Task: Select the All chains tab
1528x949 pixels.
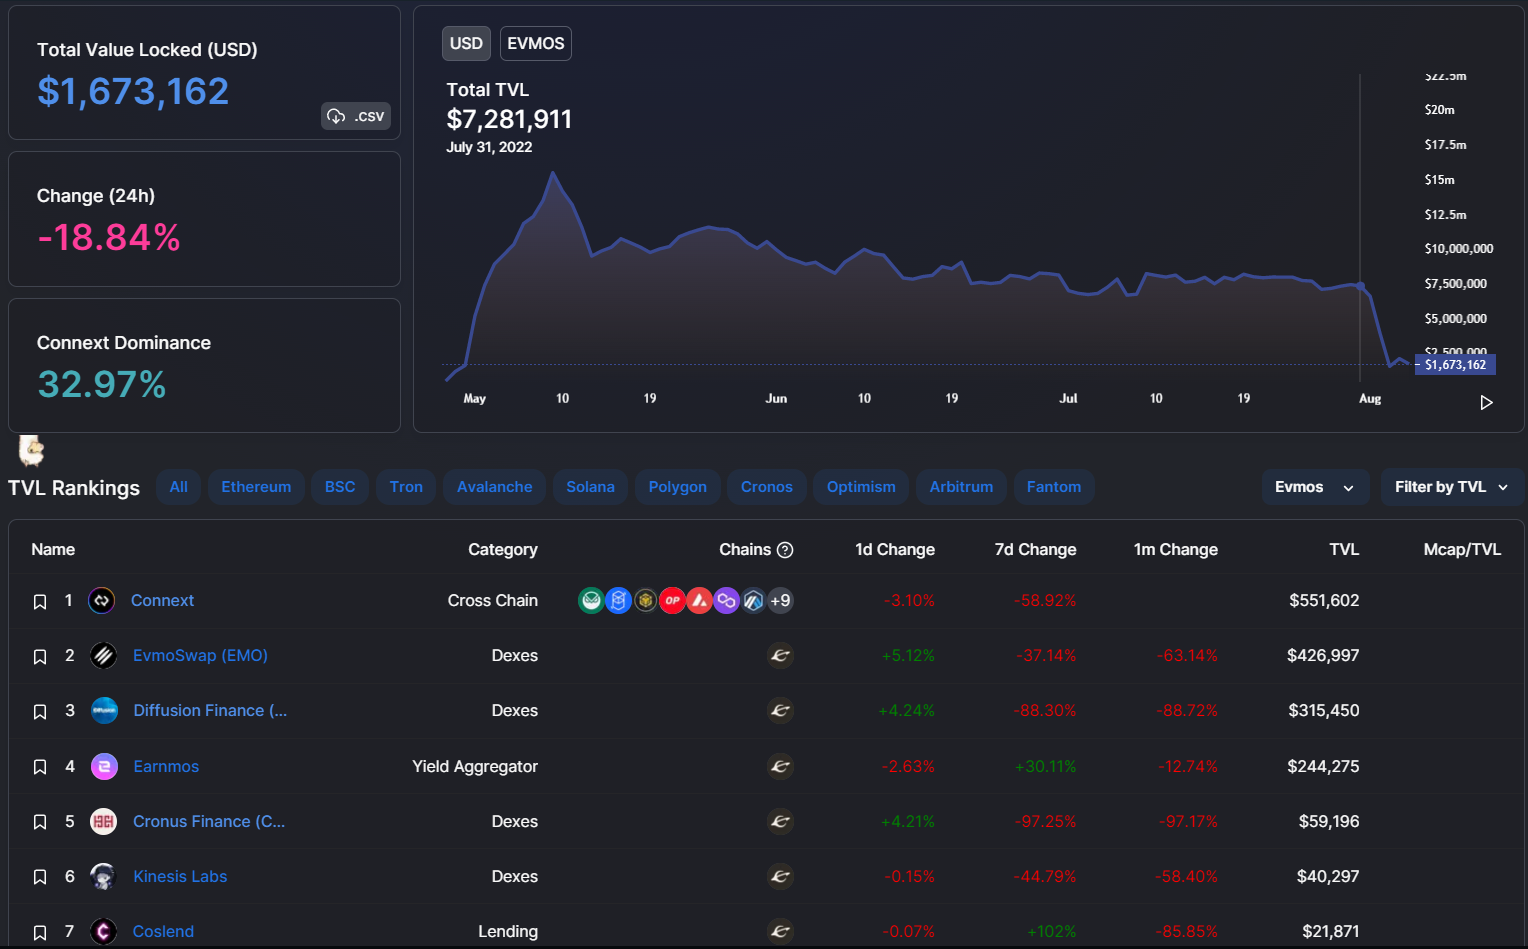Action: click(x=179, y=487)
